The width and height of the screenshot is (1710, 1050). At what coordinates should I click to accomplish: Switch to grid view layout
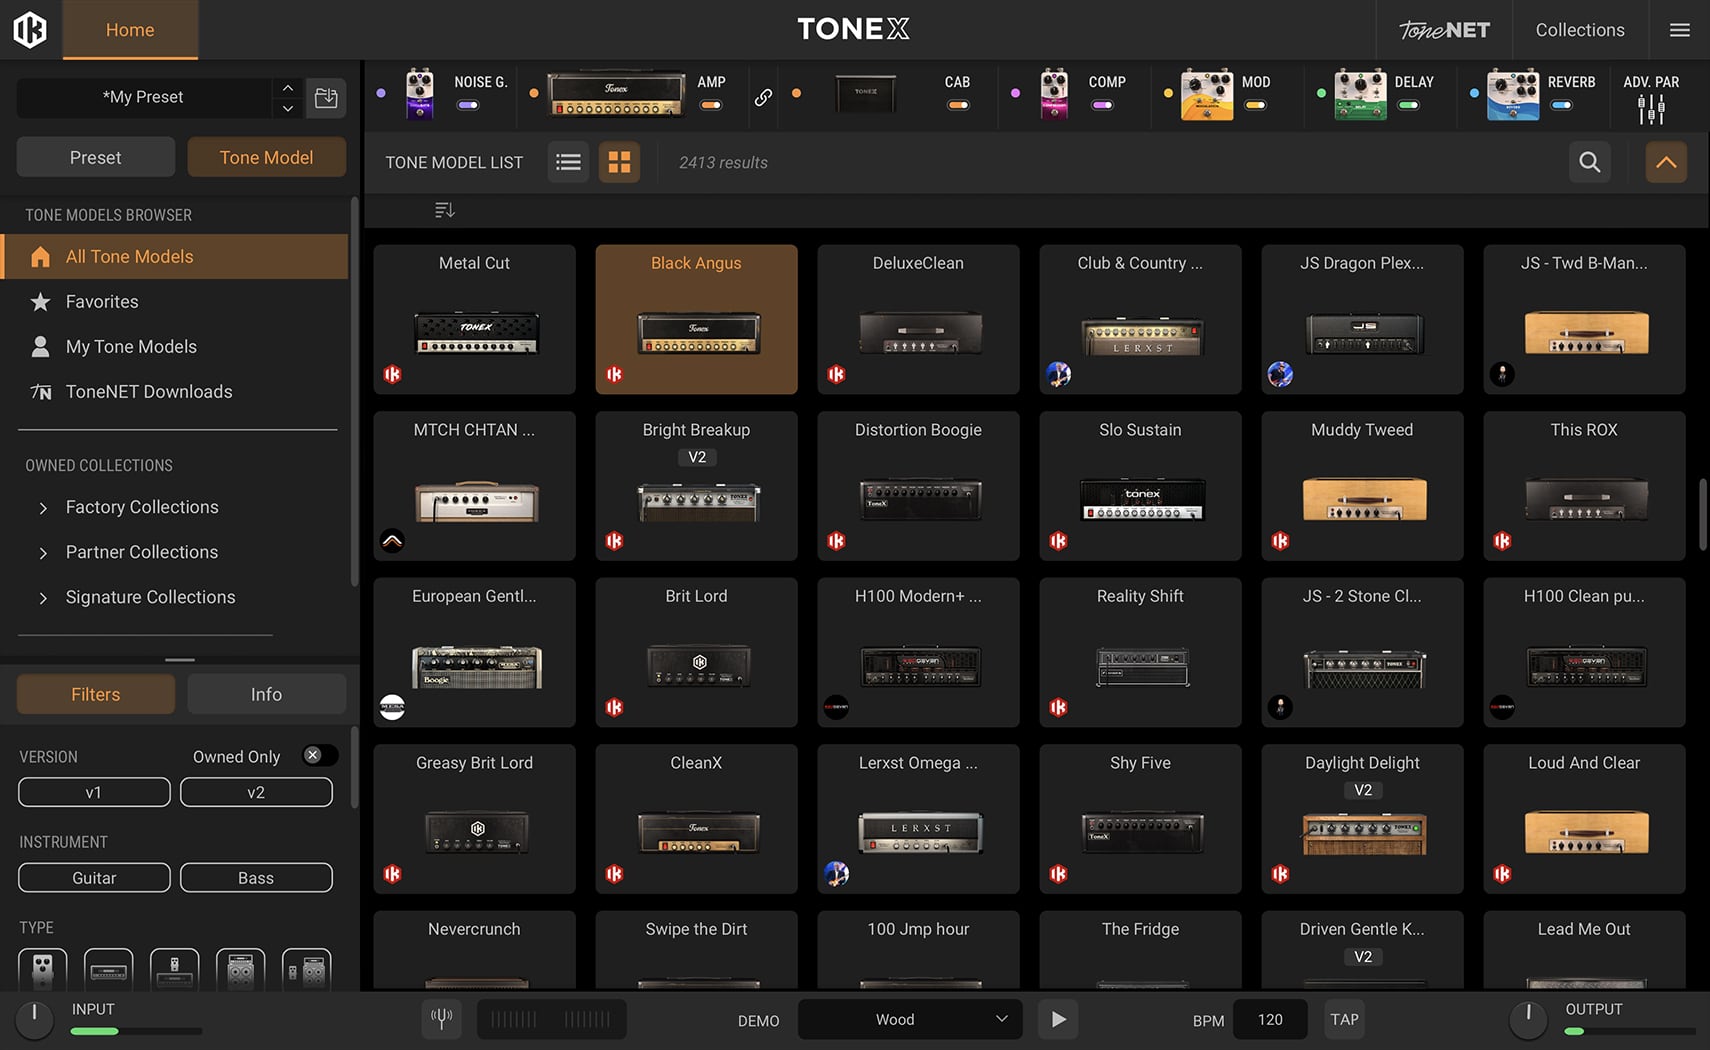pos(619,162)
